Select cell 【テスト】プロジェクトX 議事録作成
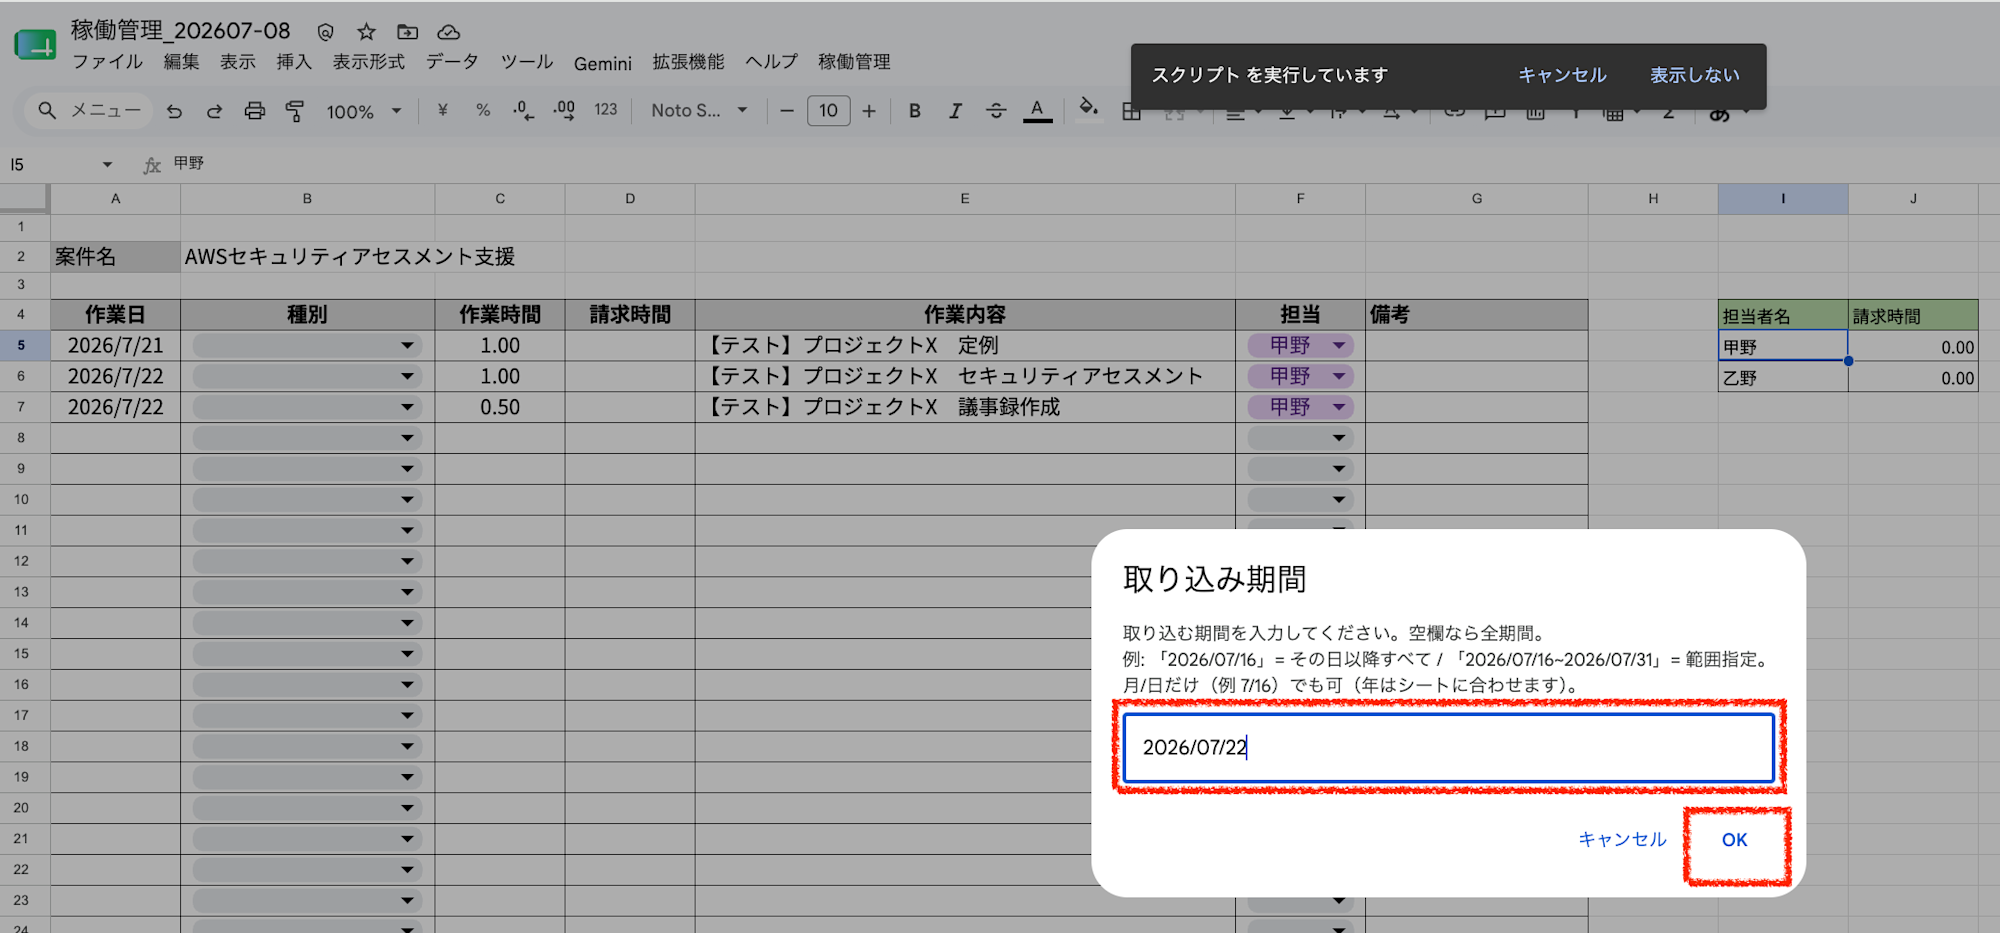 [965, 408]
